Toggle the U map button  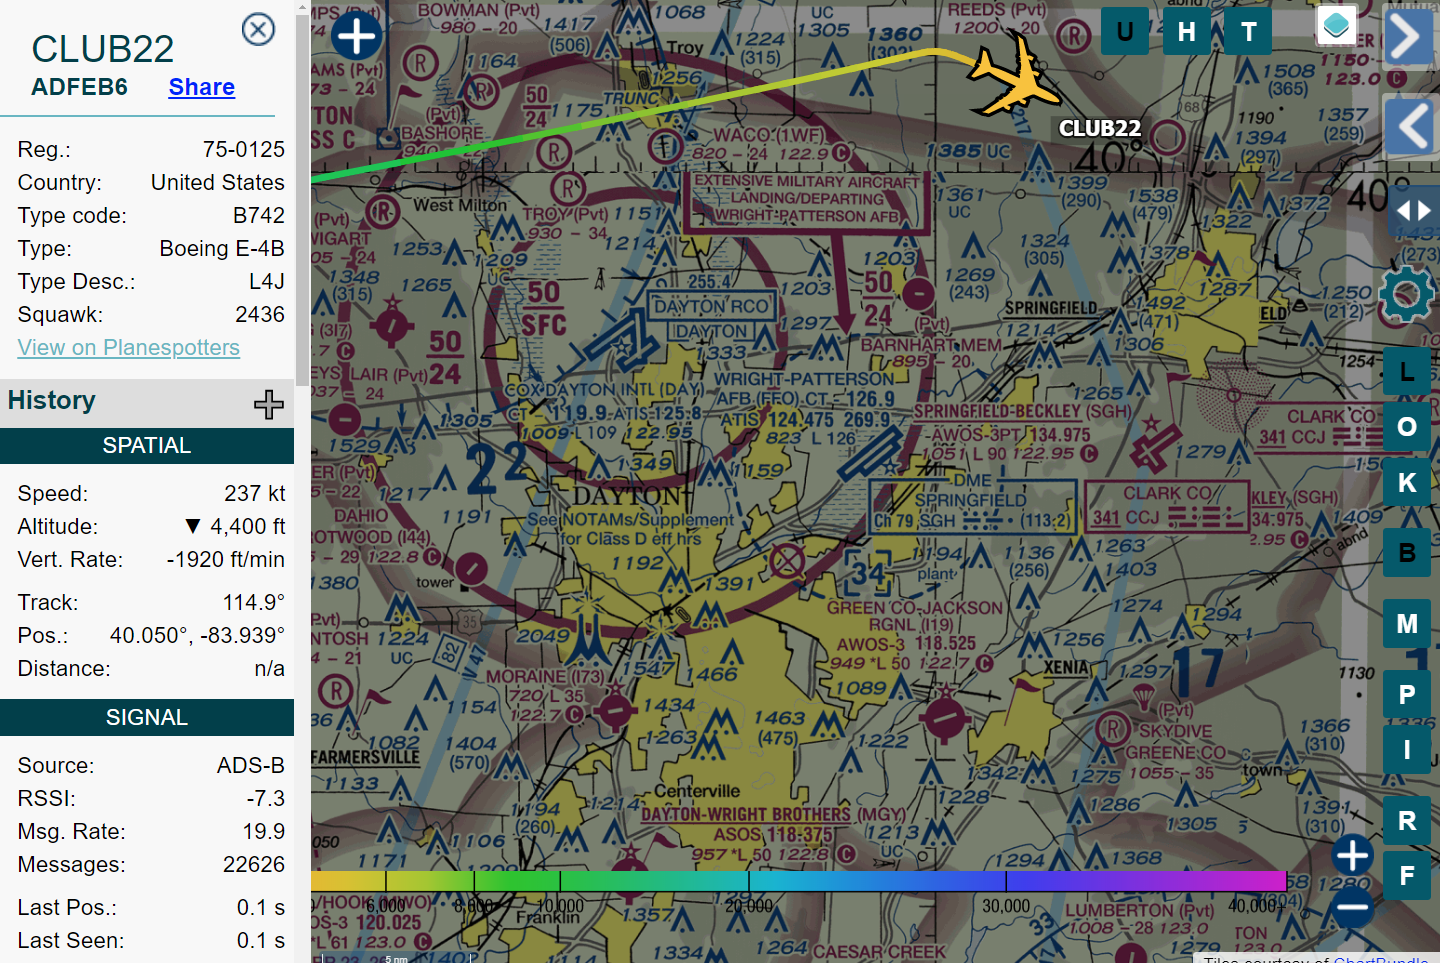pos(1125,31)
